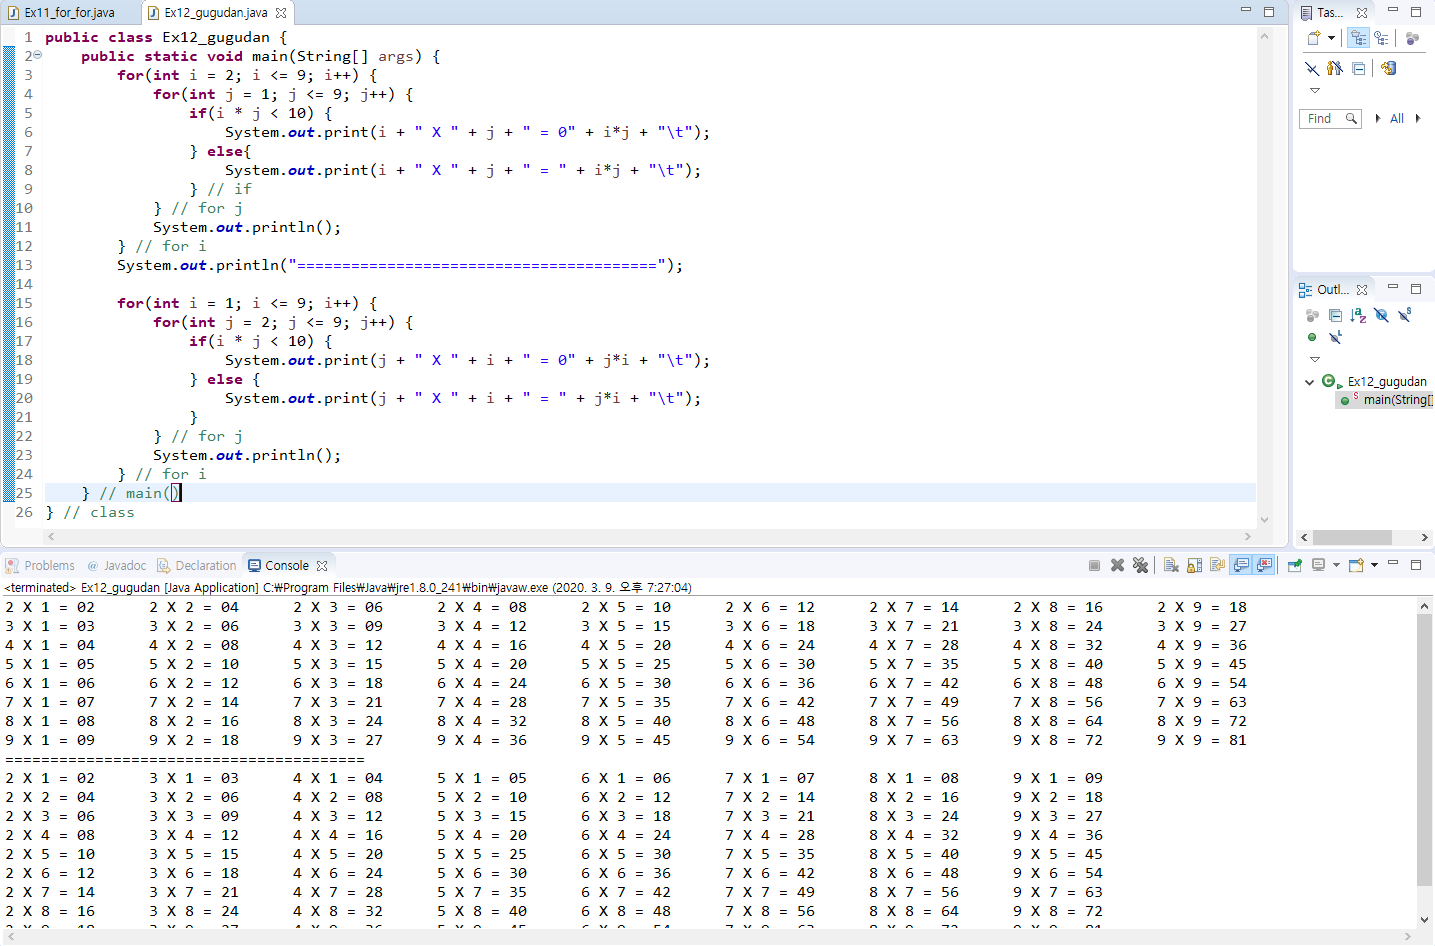Switch to the Problems tab

pyautogui.click(x=40, y=566)
